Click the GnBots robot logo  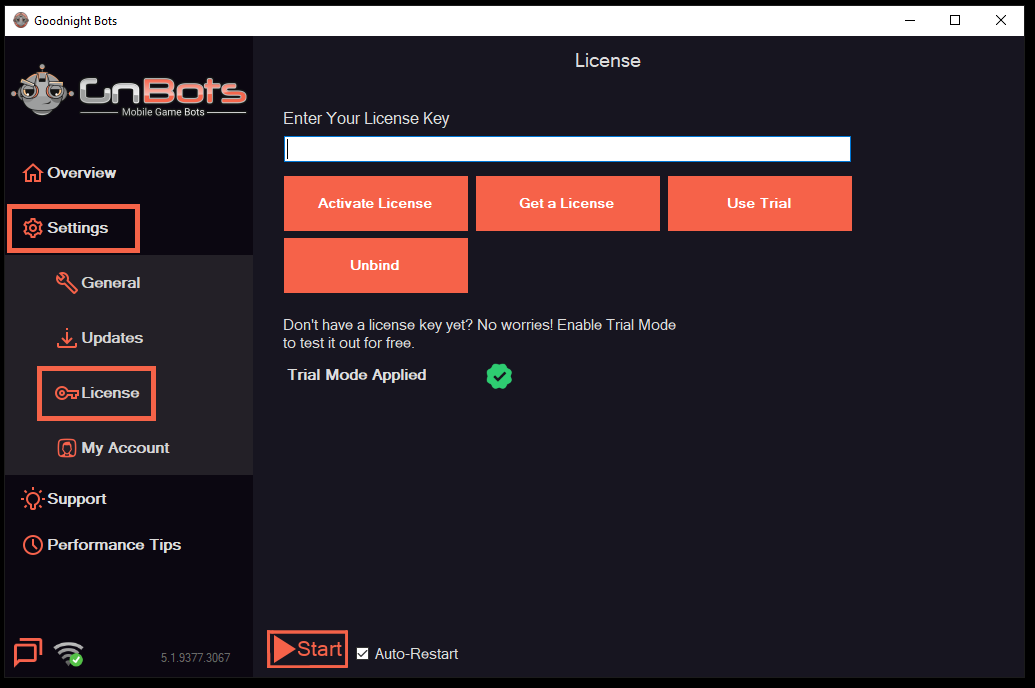pos(42,90)
